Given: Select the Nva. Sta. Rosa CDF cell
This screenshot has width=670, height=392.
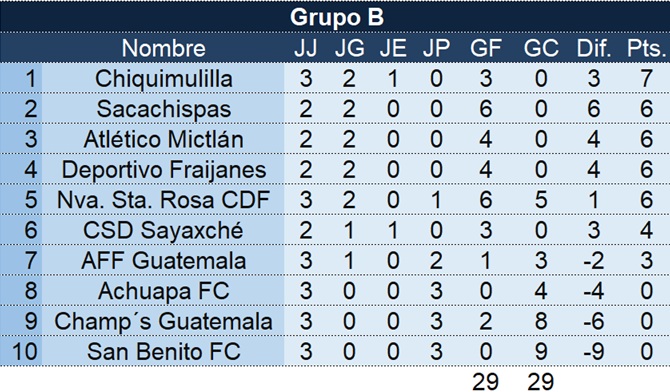Looking at the screenshot, I should (x=163, y=200).
